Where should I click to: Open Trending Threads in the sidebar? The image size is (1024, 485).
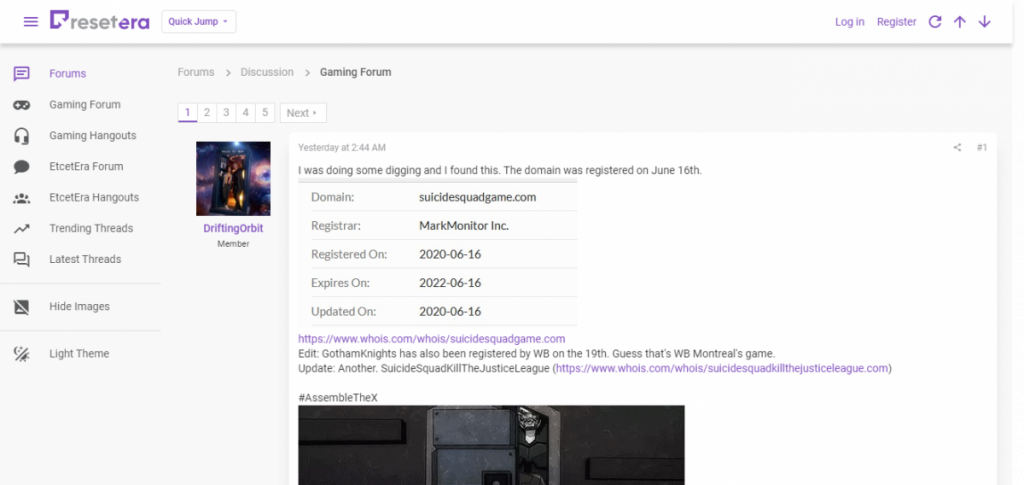[x=91, y=228]
